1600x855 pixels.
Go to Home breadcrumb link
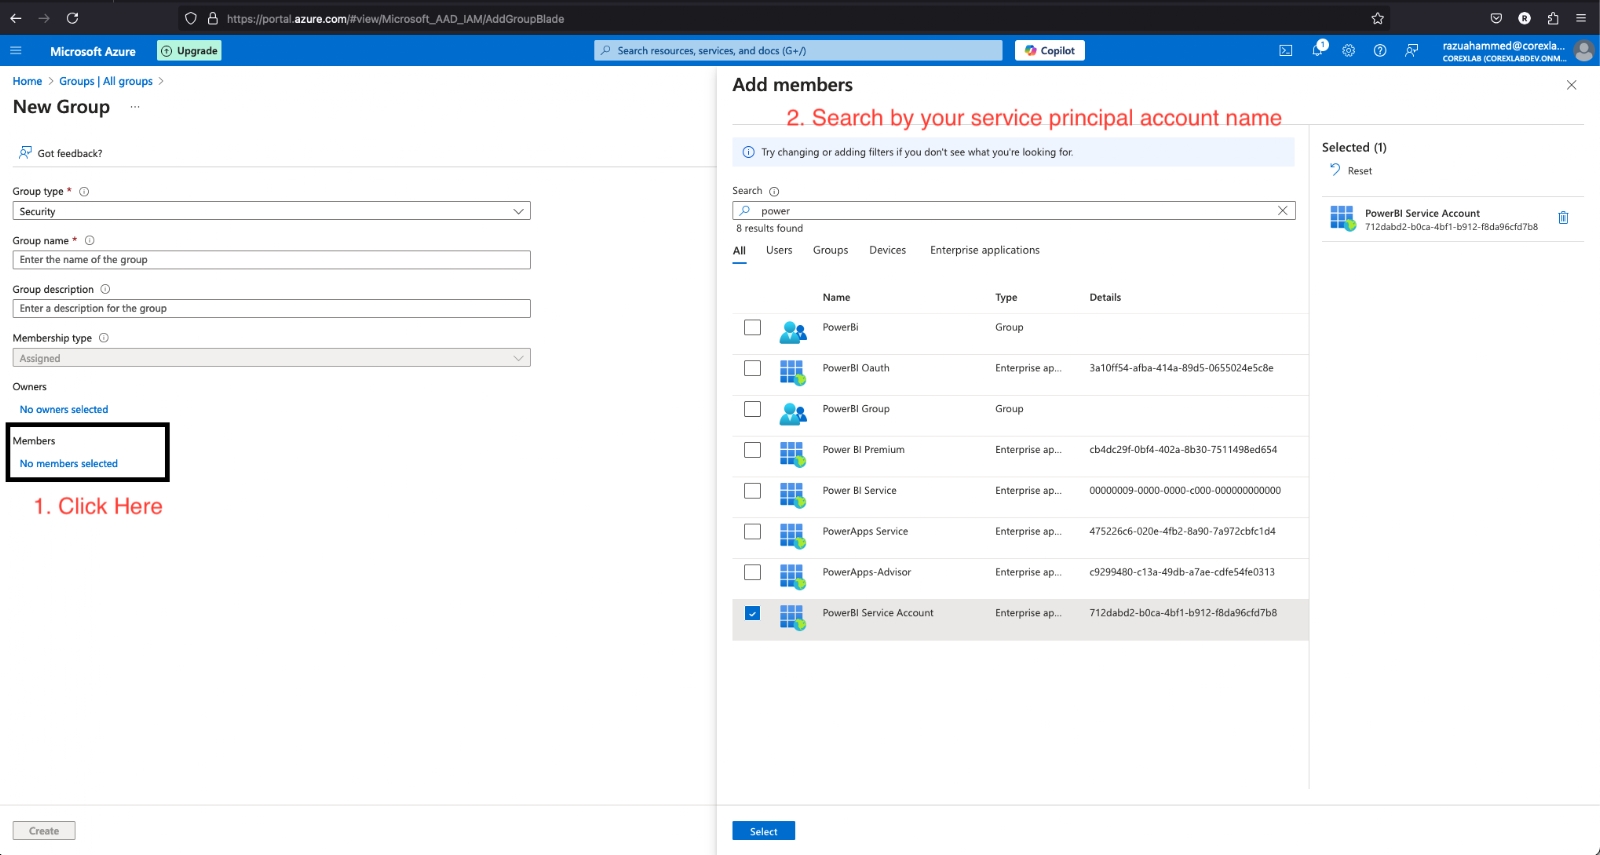pos(27,81)
